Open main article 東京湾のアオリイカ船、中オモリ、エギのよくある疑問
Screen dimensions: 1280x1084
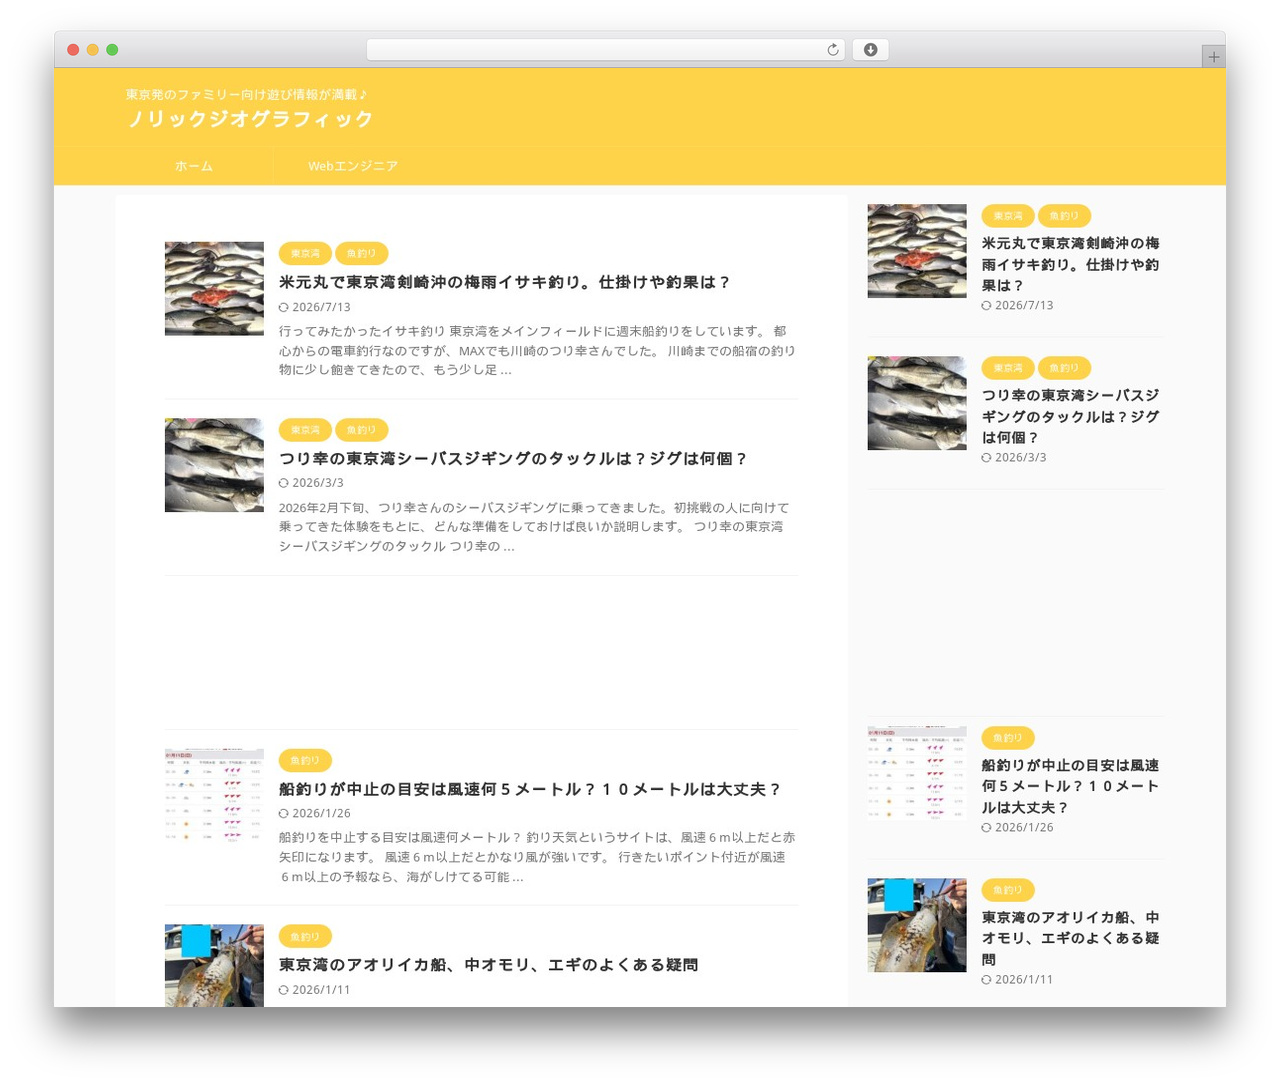tap(488, 965)
